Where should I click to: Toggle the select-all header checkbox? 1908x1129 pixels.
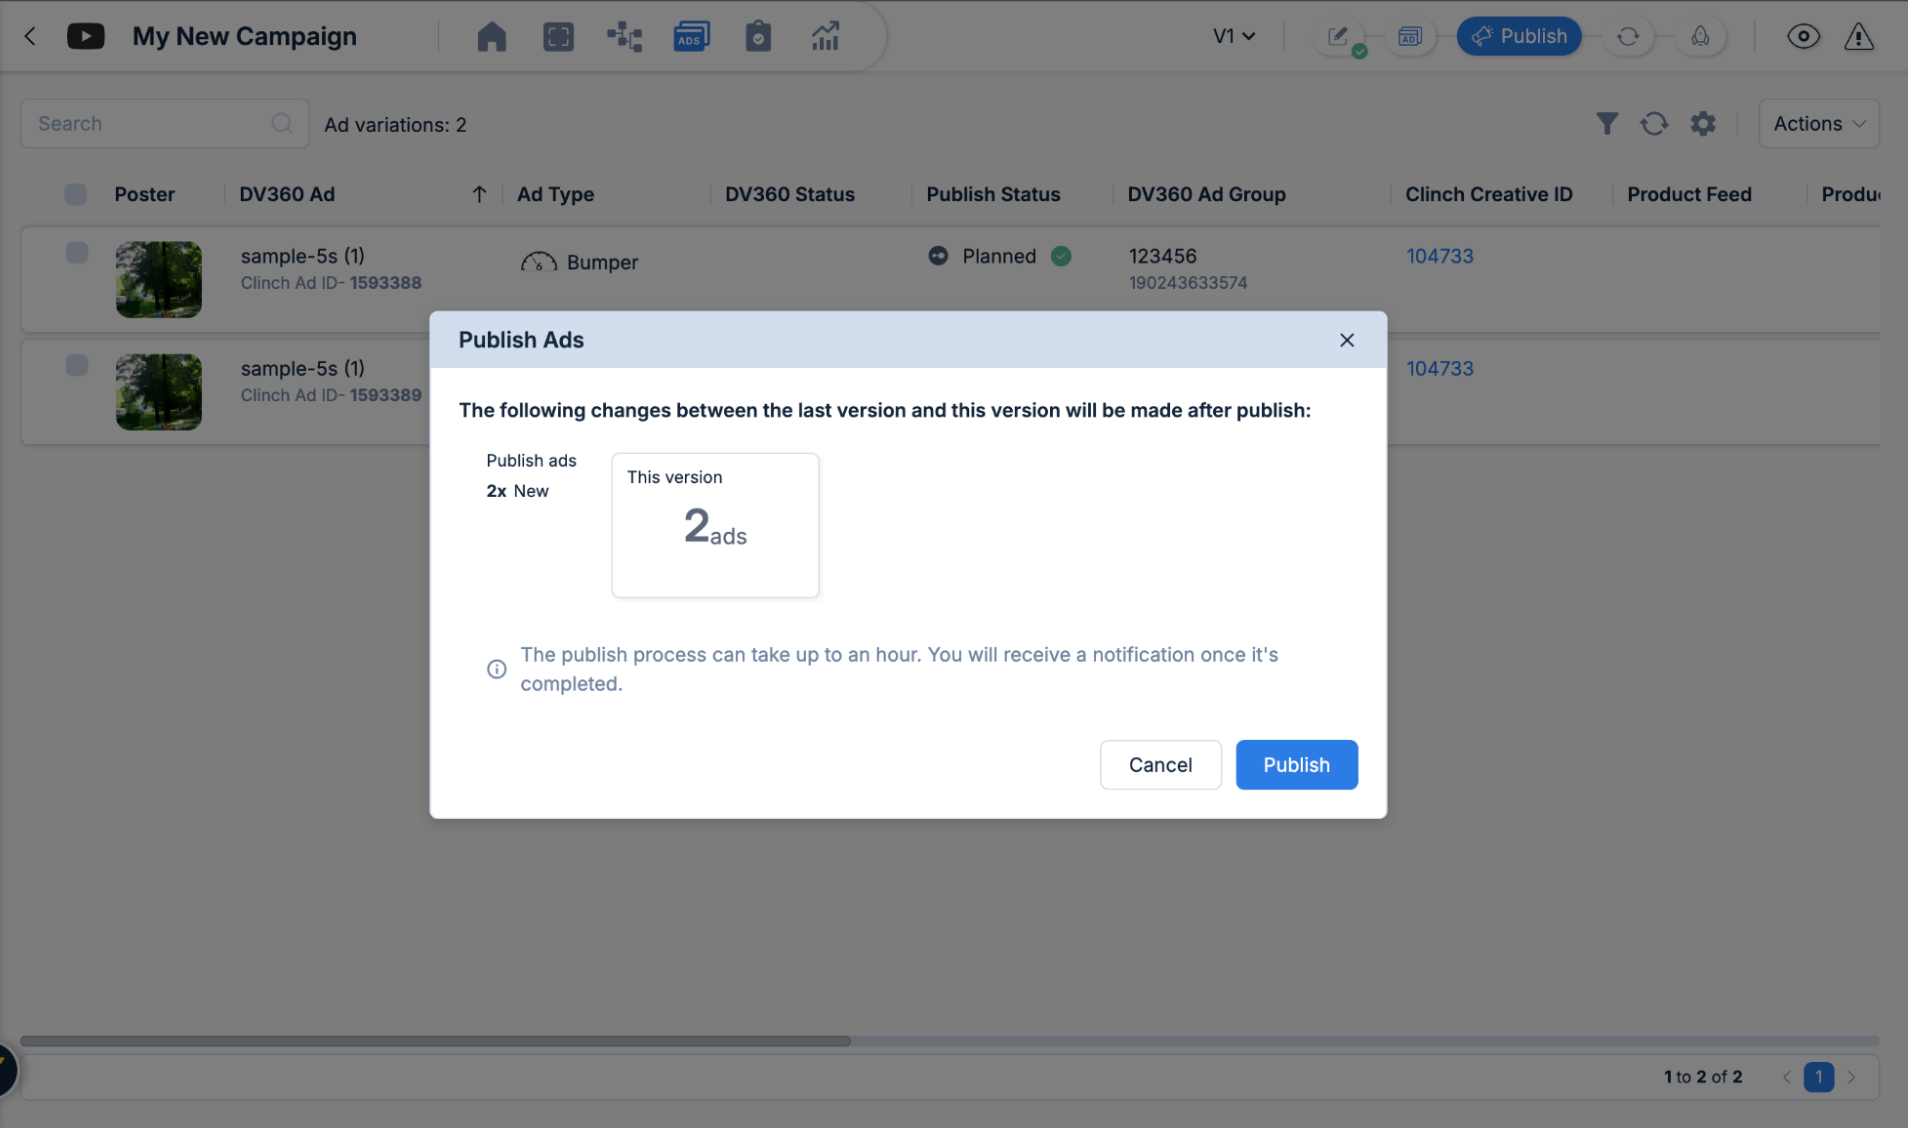75,194
